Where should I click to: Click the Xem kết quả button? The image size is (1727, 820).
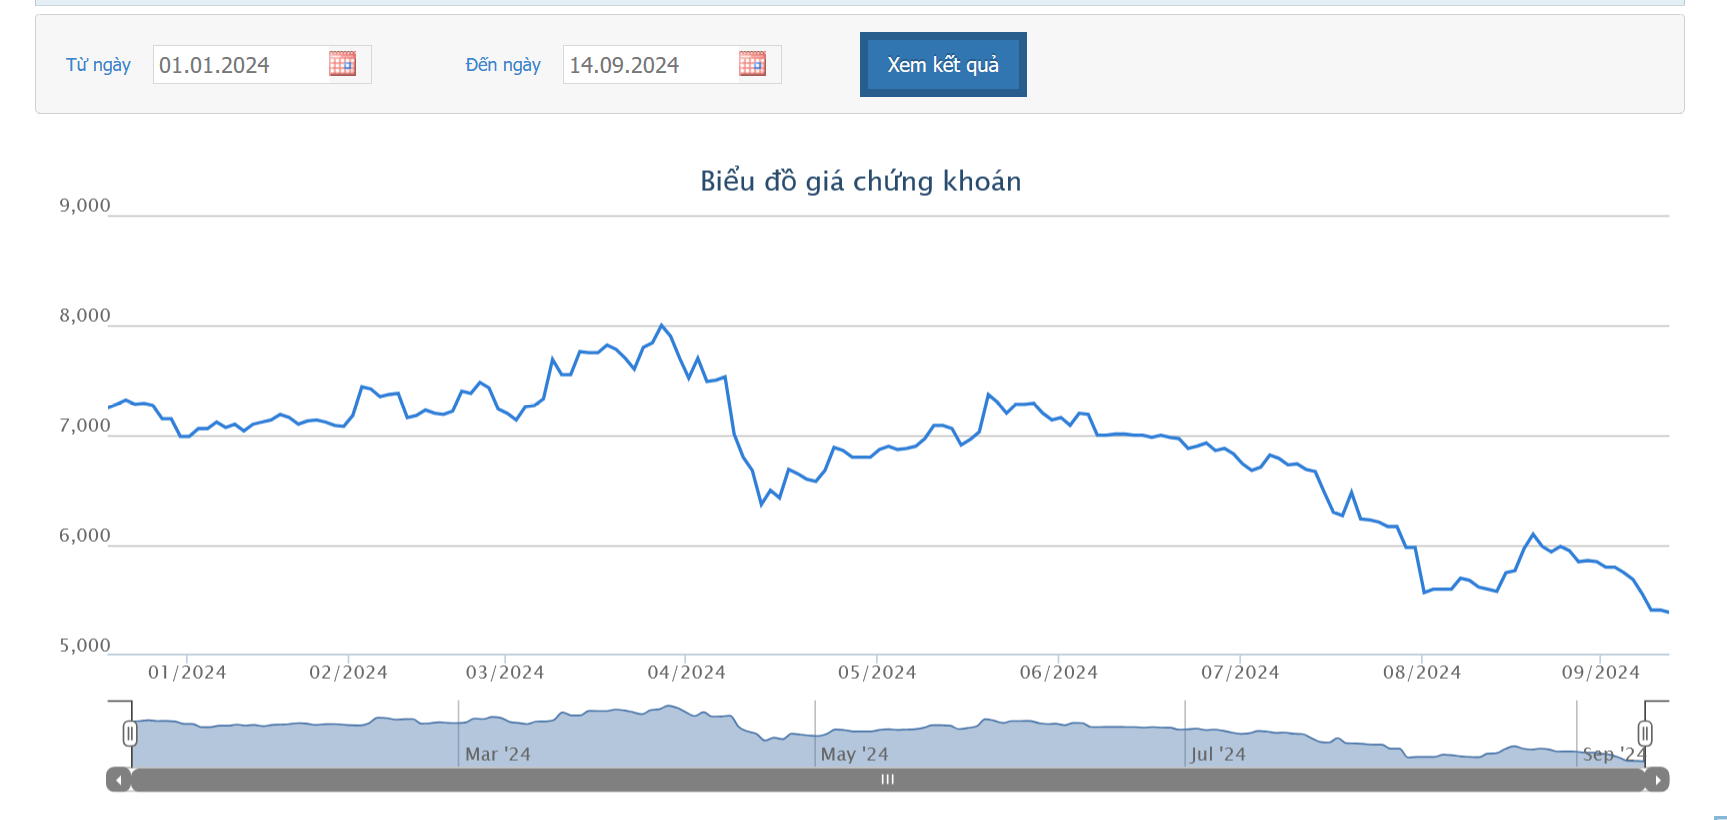943,65
